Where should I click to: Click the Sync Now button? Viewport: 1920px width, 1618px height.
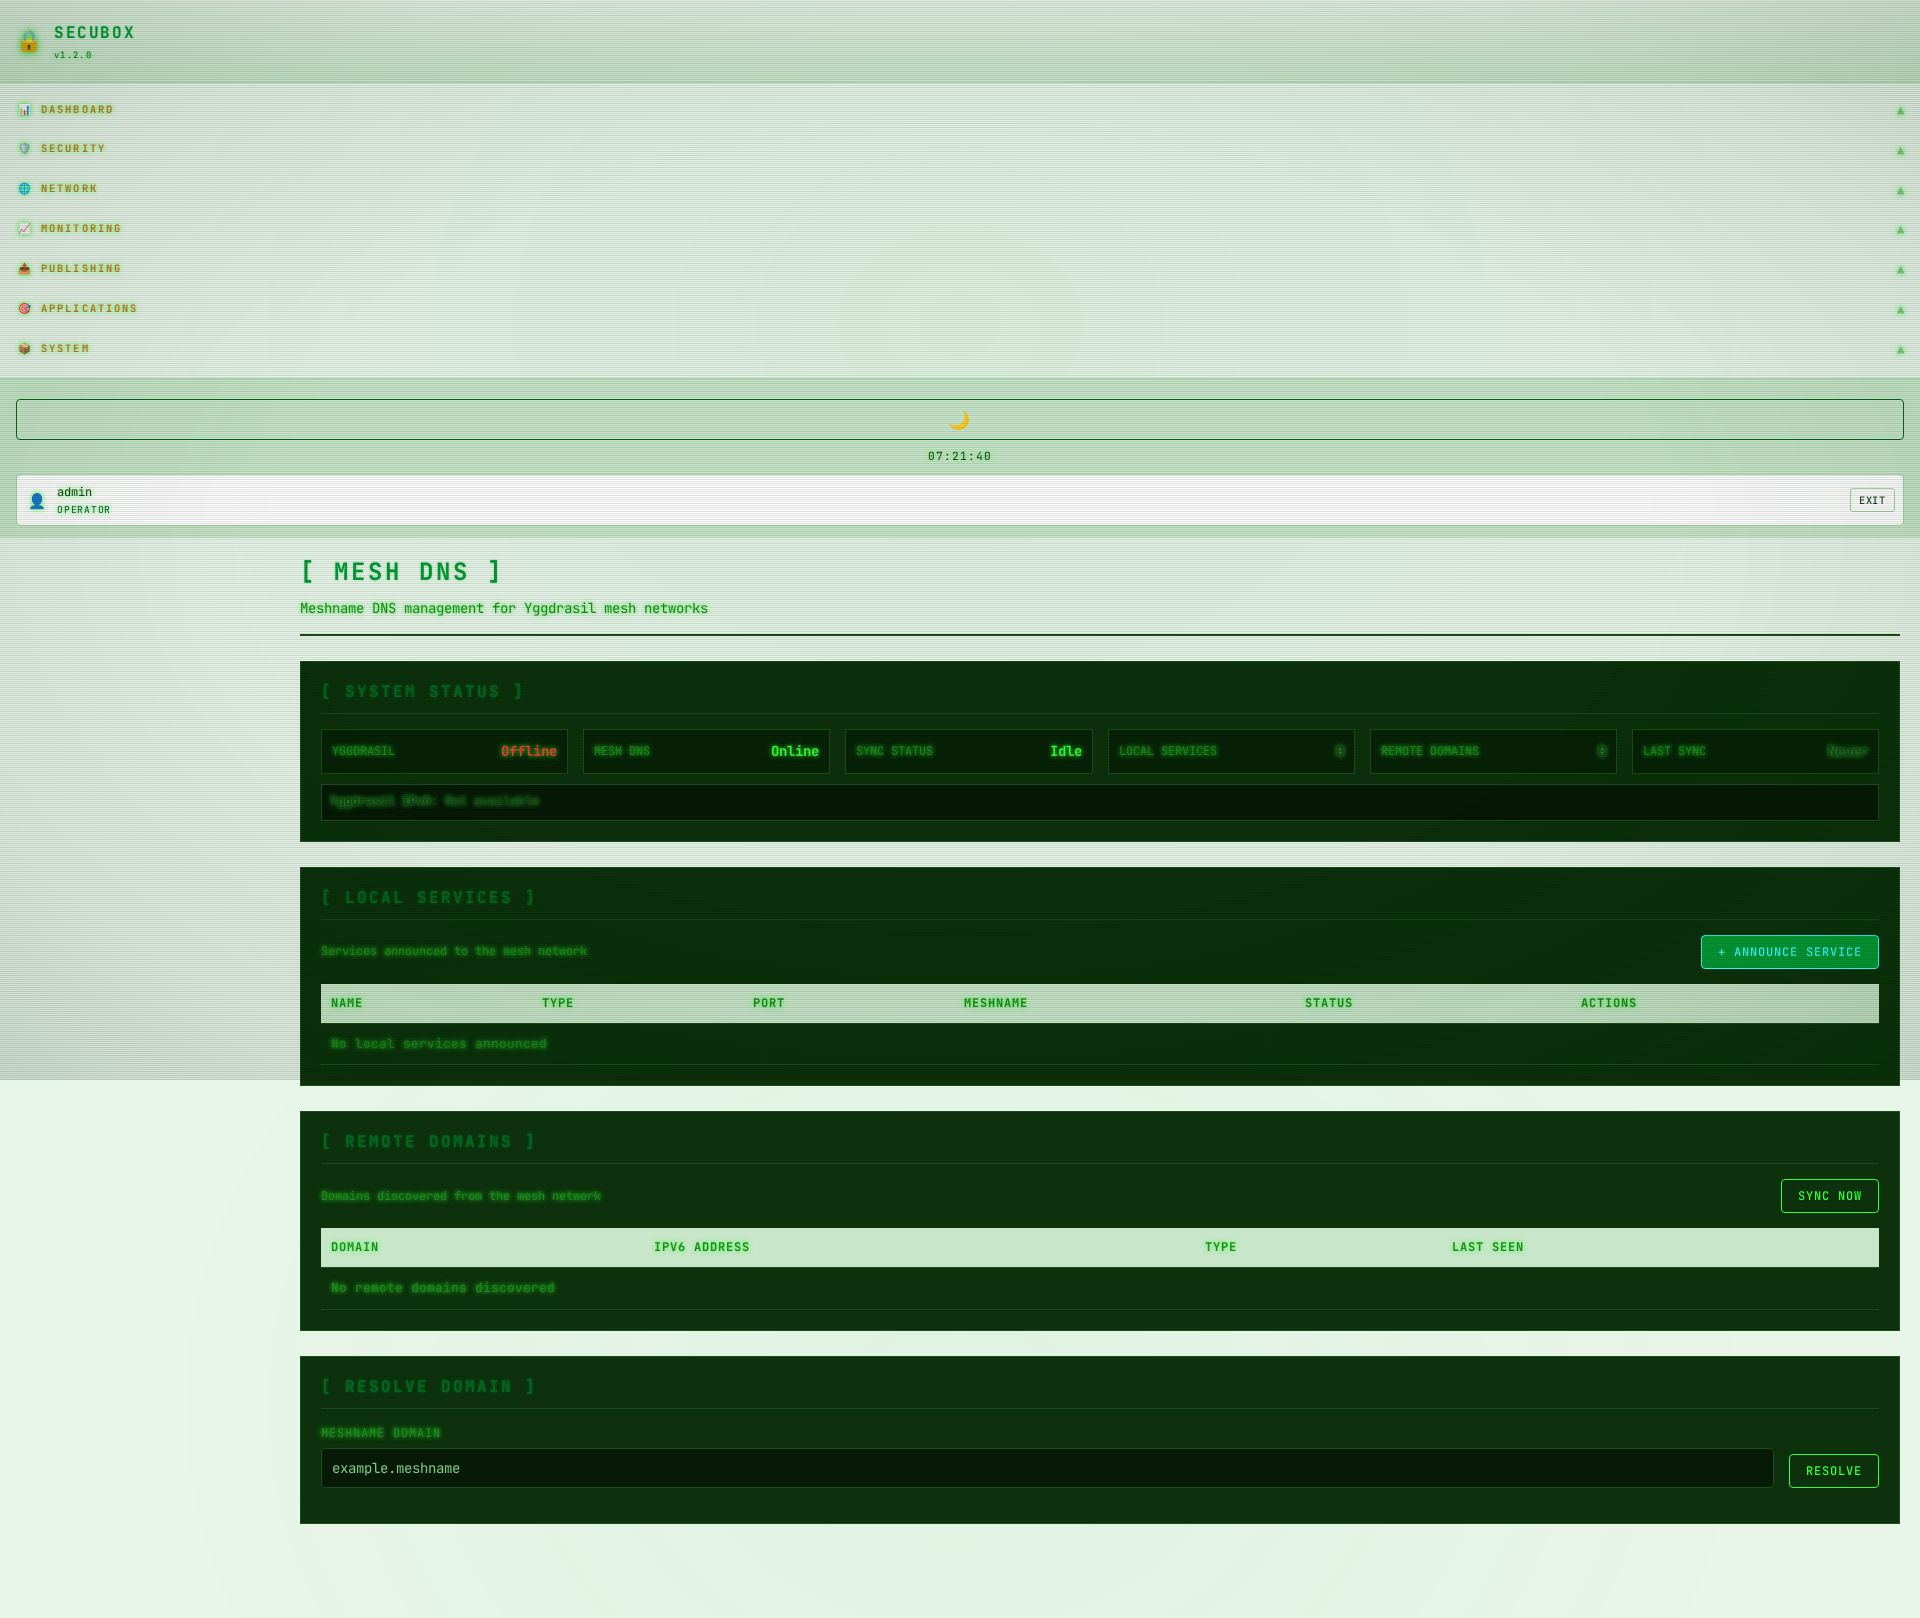tap(1829, 1196)
